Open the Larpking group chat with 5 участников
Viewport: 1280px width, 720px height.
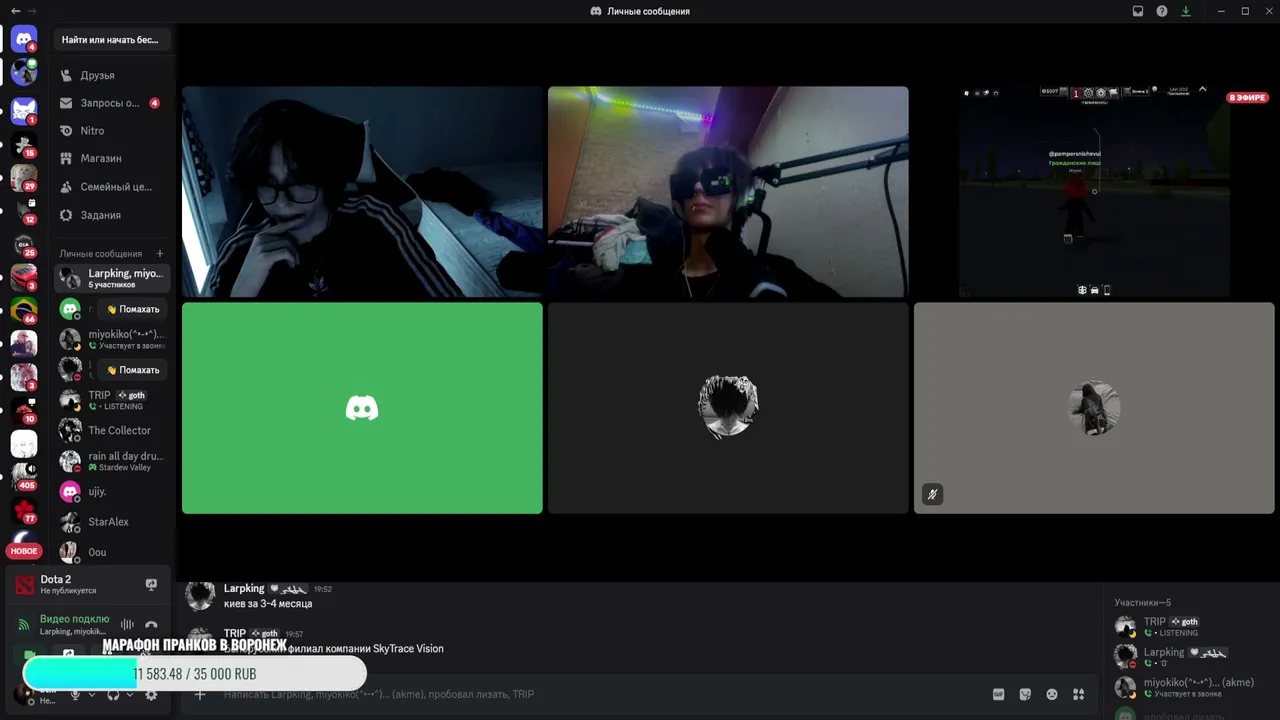click(112, 278)
